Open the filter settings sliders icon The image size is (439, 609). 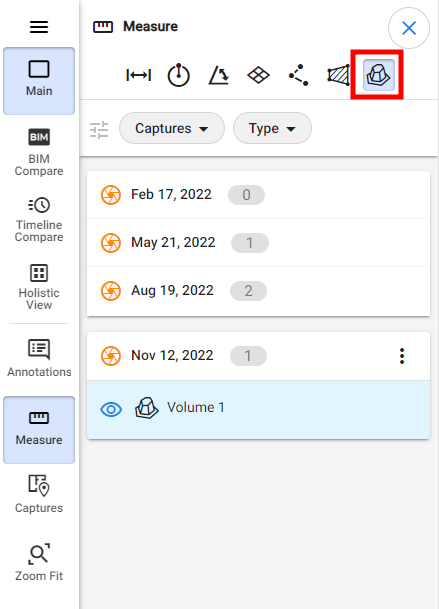pyautogui.click(x=99, y=130)
